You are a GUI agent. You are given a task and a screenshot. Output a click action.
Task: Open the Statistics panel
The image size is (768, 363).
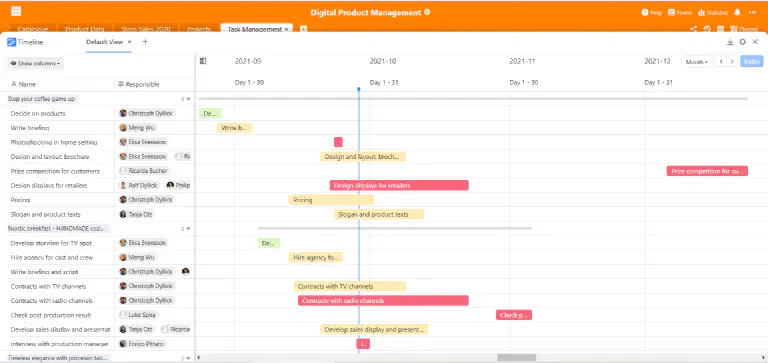[x=713, y=12]
